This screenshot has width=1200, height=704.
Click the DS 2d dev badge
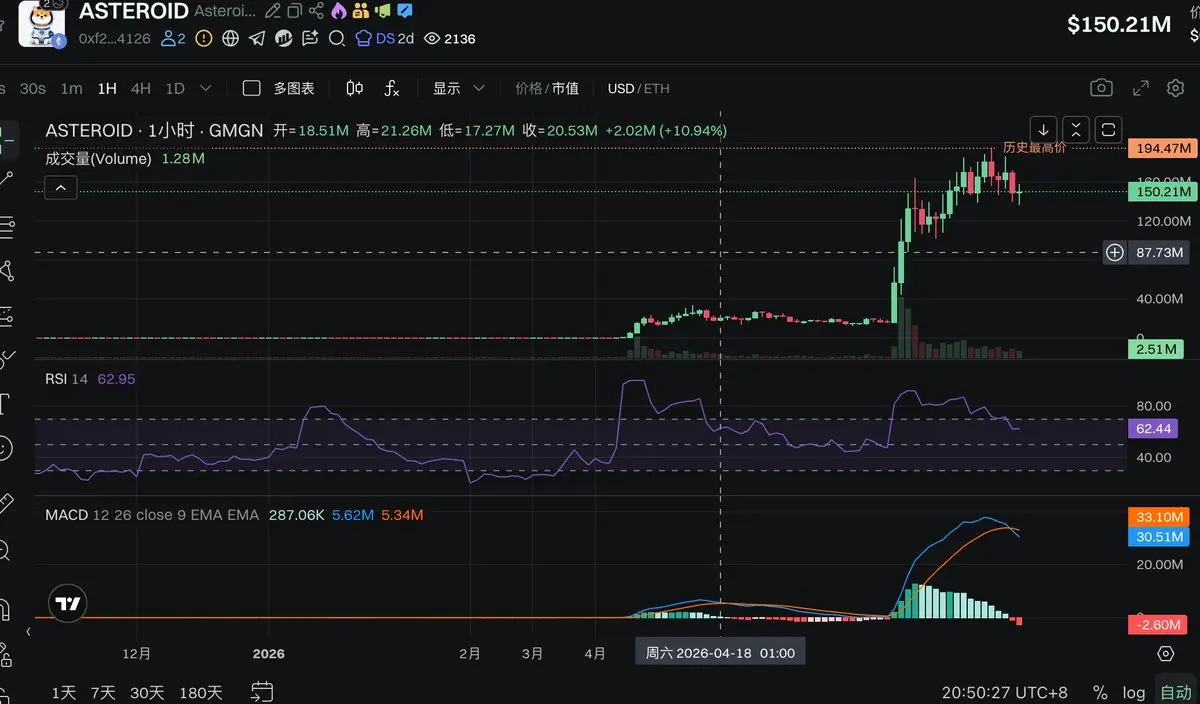[385, 38]
